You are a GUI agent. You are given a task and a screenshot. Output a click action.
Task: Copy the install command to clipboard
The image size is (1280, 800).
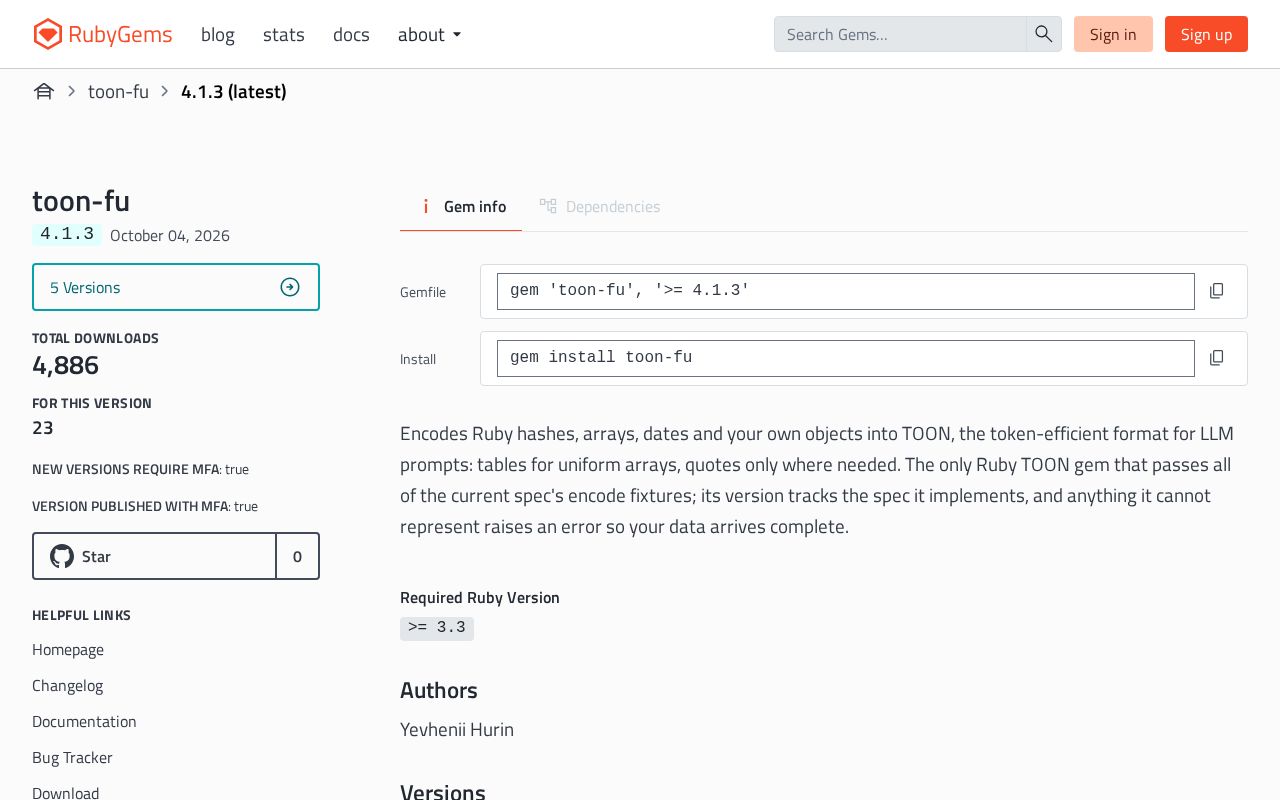[x=1216, y=358]
